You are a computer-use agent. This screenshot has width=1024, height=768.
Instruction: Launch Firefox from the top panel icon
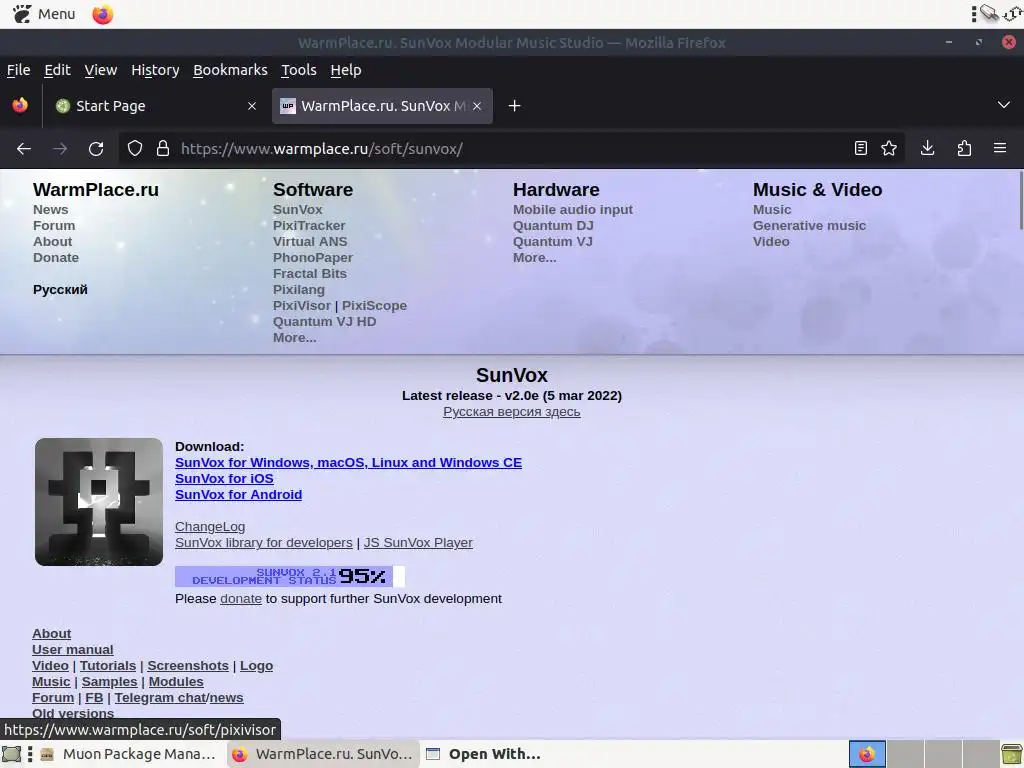click(103, 14)
